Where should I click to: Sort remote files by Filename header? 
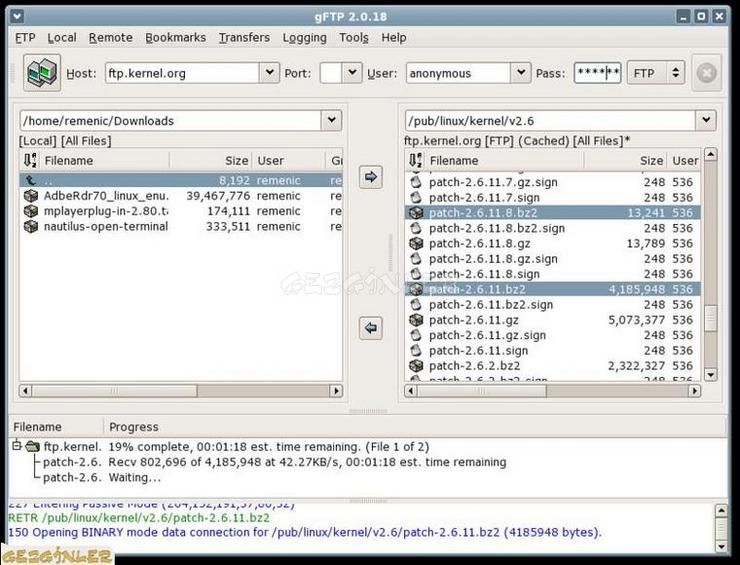[504, 160]
